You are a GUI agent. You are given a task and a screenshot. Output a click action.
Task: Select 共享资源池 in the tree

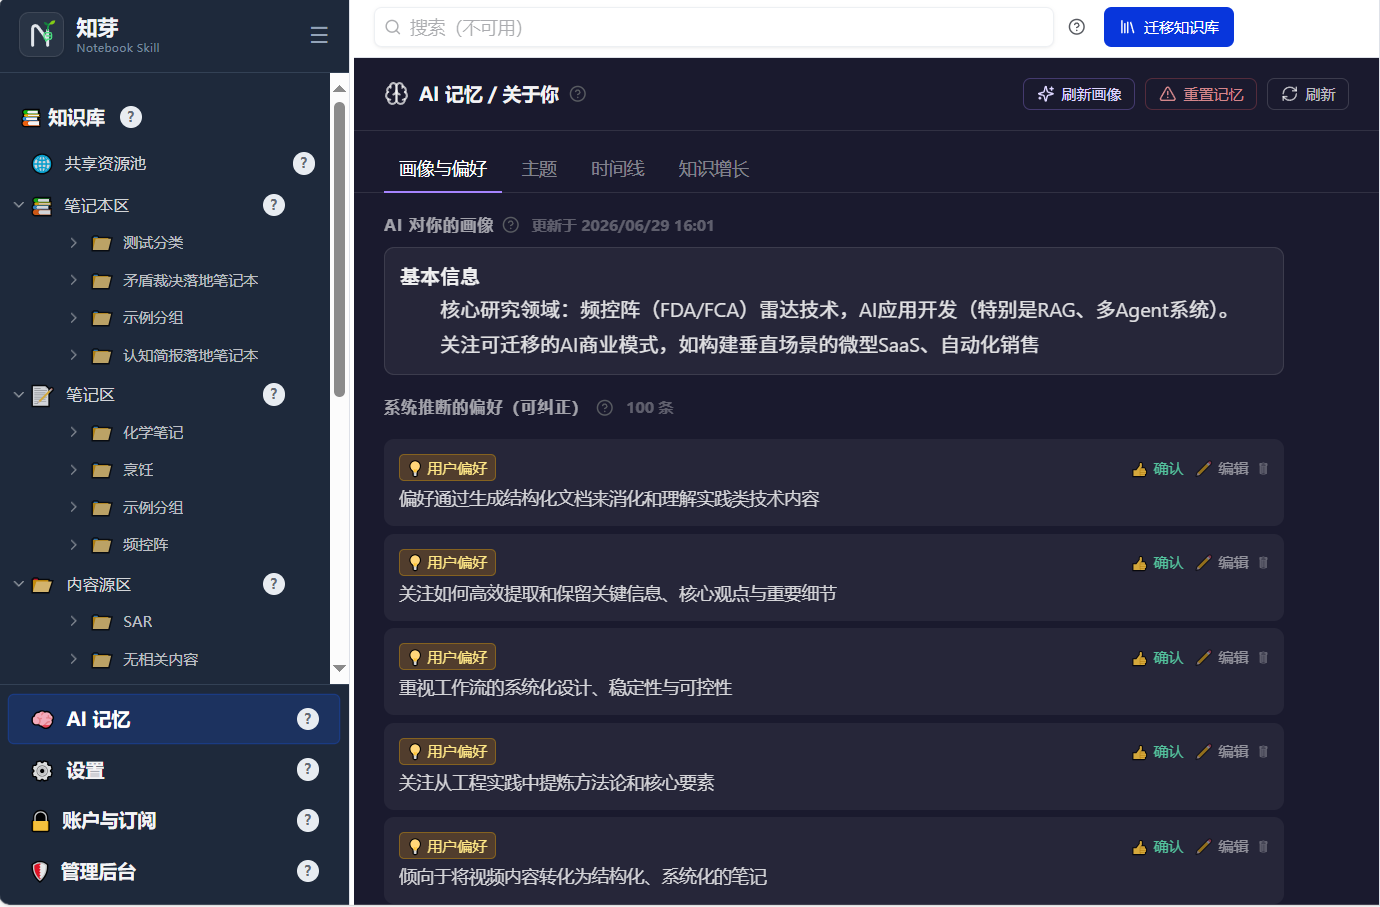click(105, 164)
